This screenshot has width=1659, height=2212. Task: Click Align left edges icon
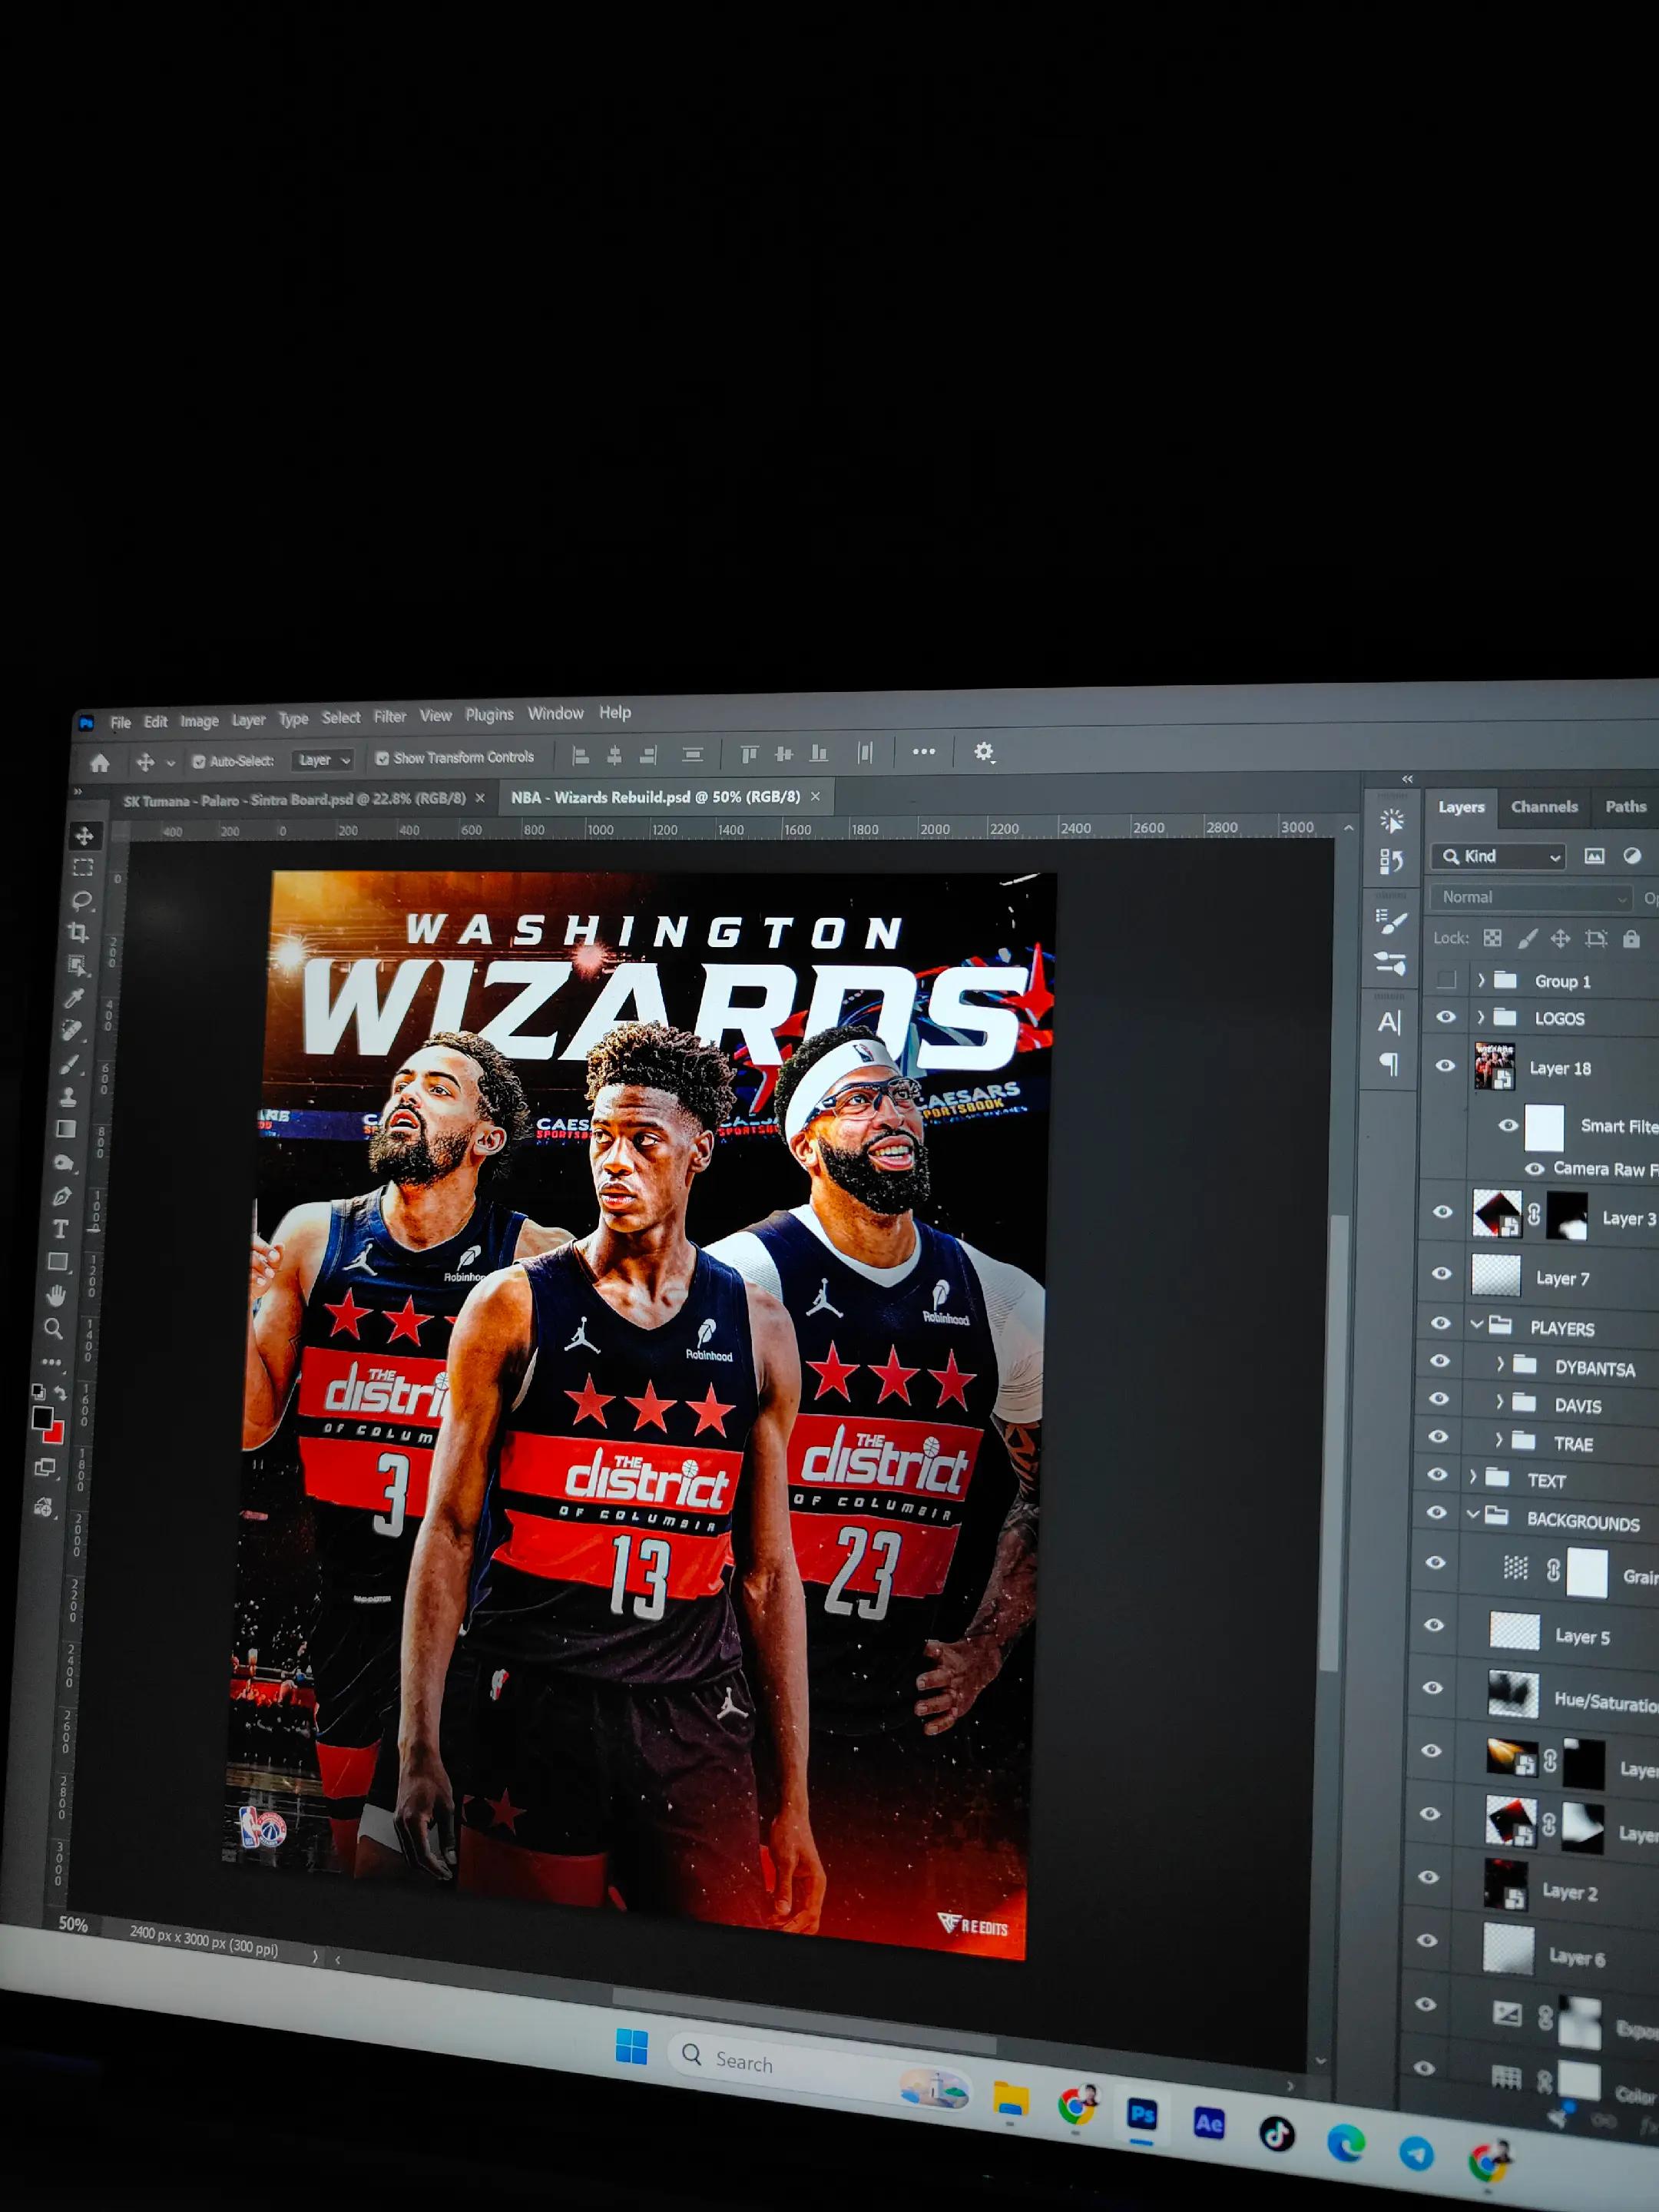pyautogui.click(x=580, y=756)
